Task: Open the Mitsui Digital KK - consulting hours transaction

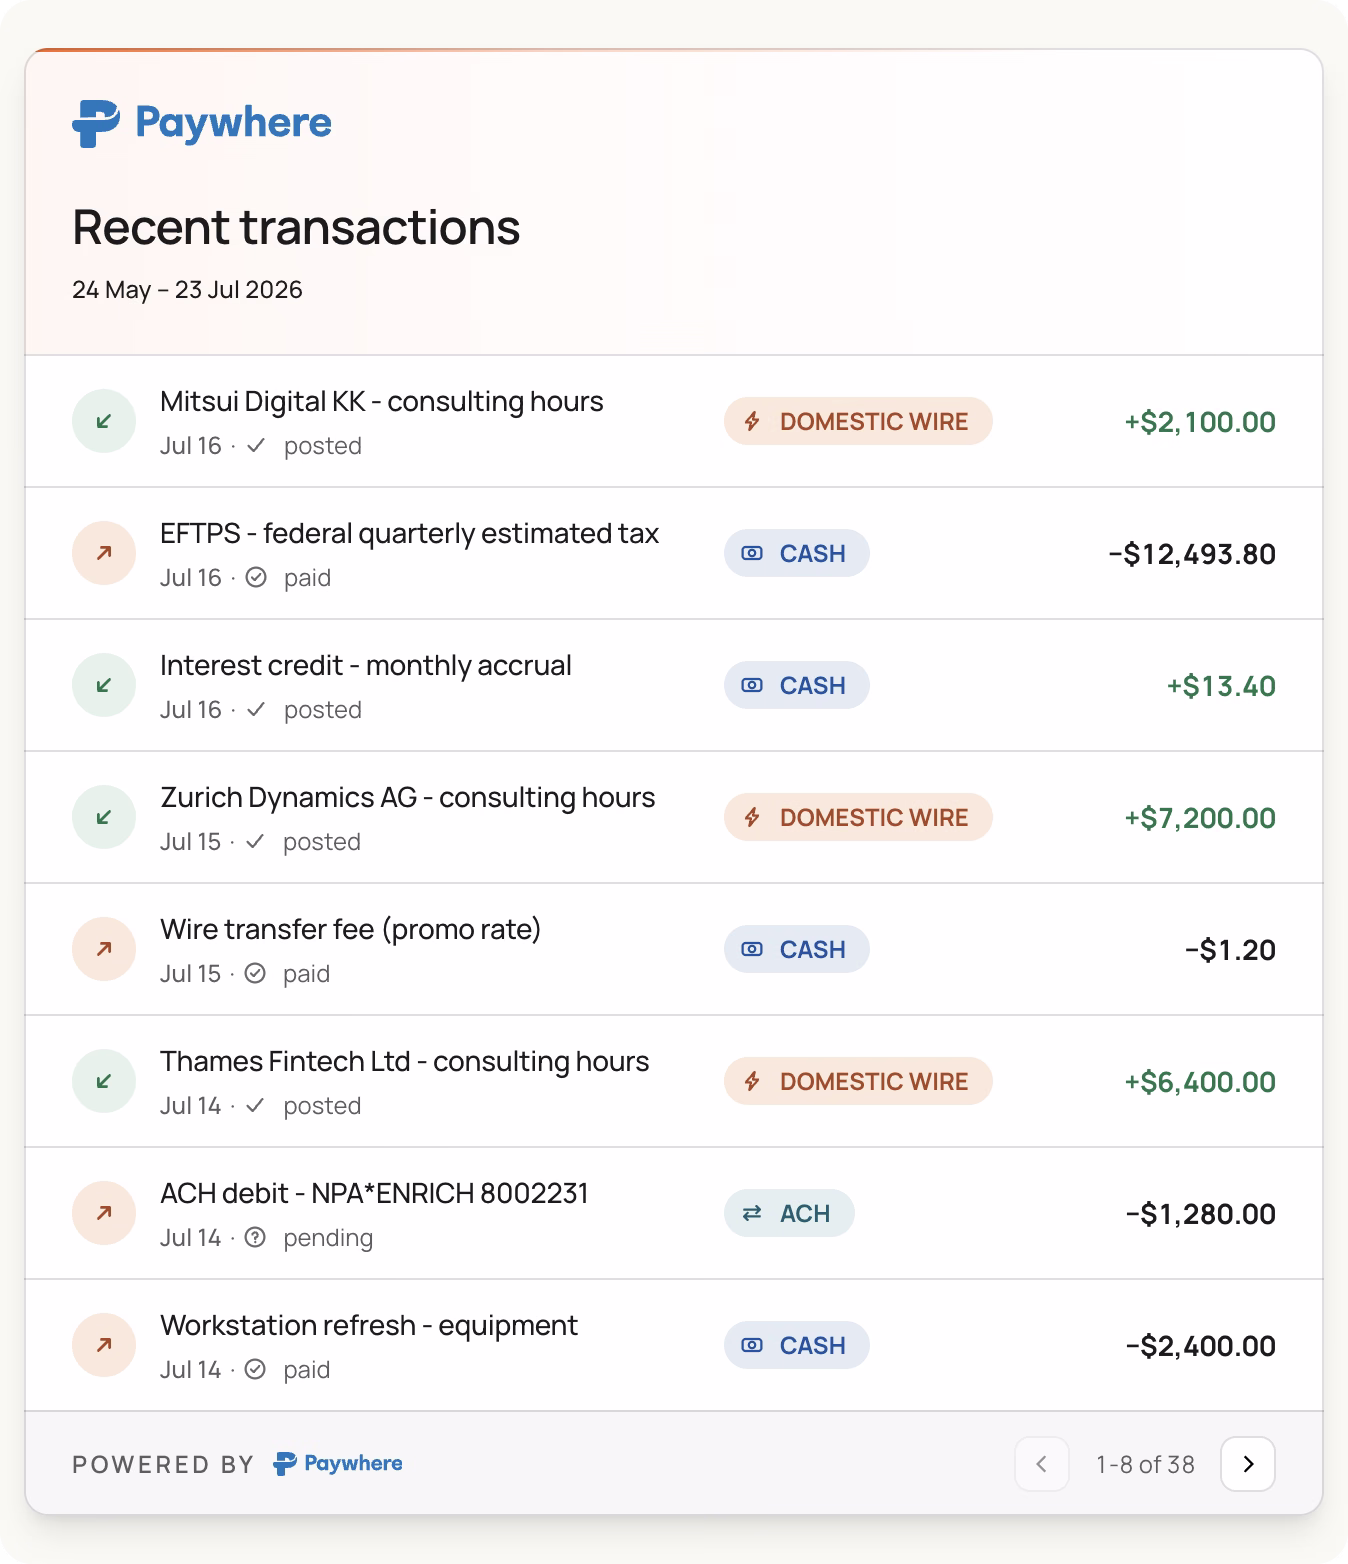Action: click(674, 421)
